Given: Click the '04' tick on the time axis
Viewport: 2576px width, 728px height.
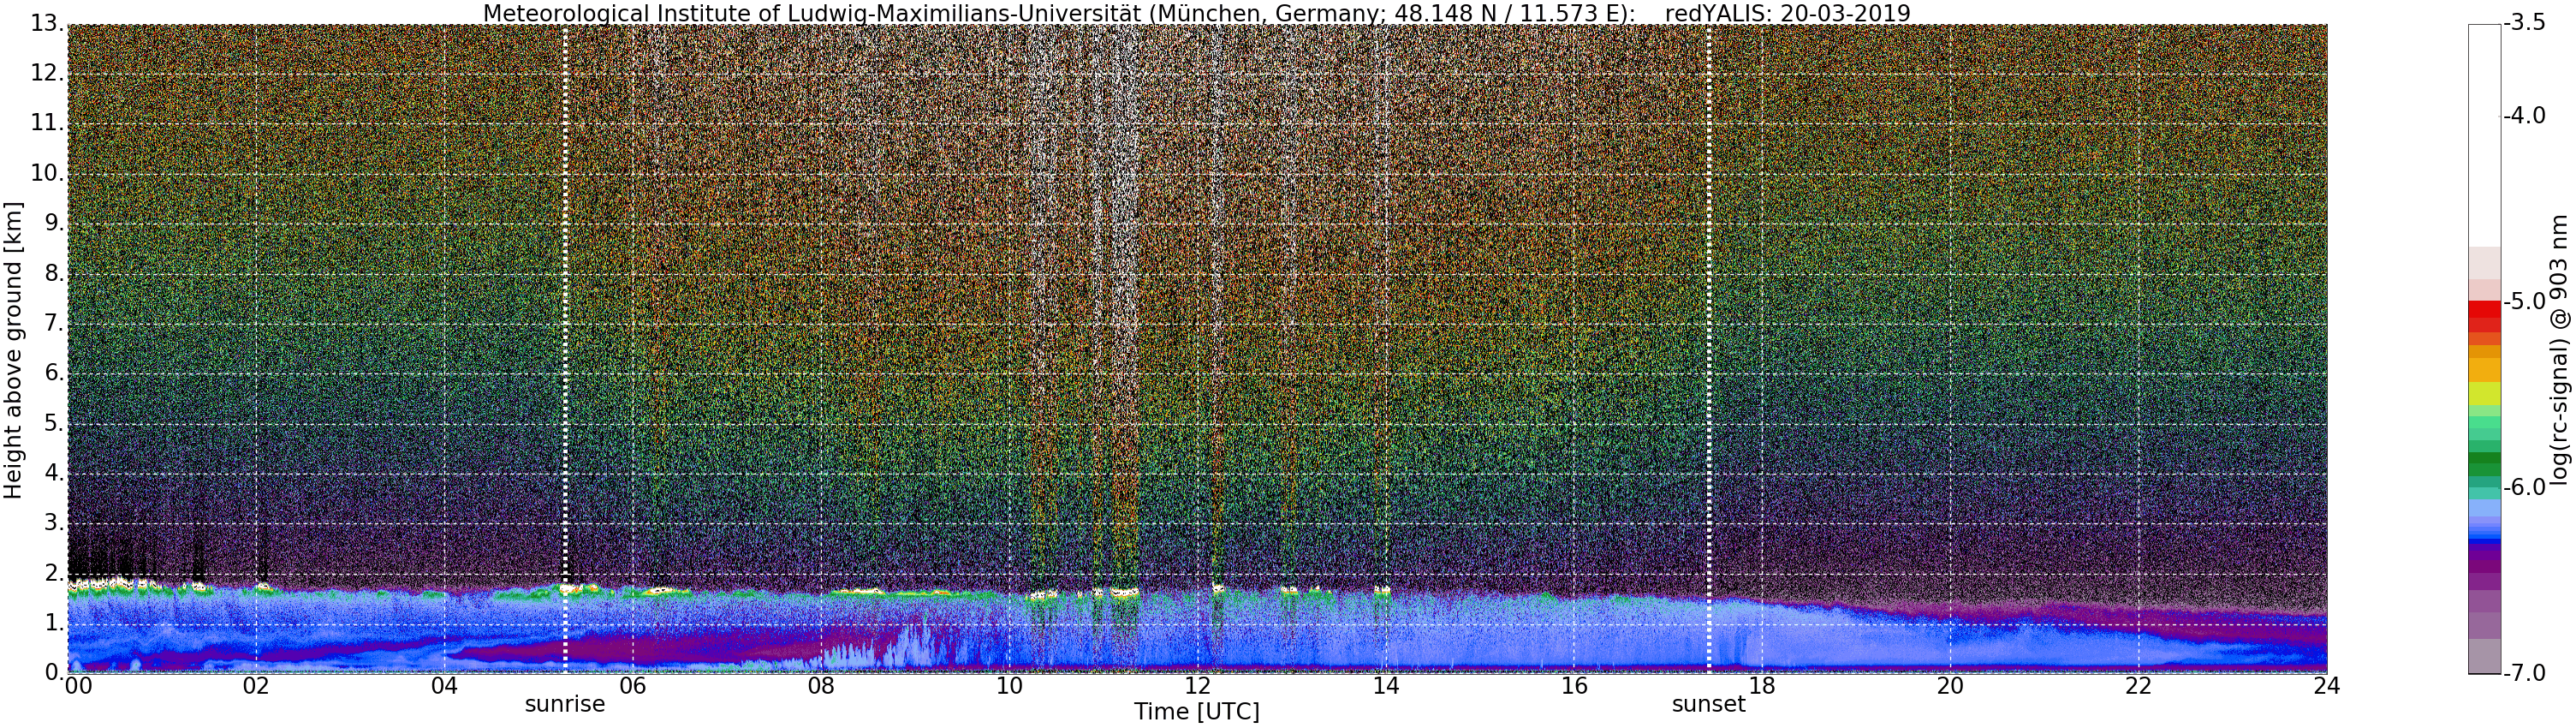Looking at the screenshot, I should point(444,686).
